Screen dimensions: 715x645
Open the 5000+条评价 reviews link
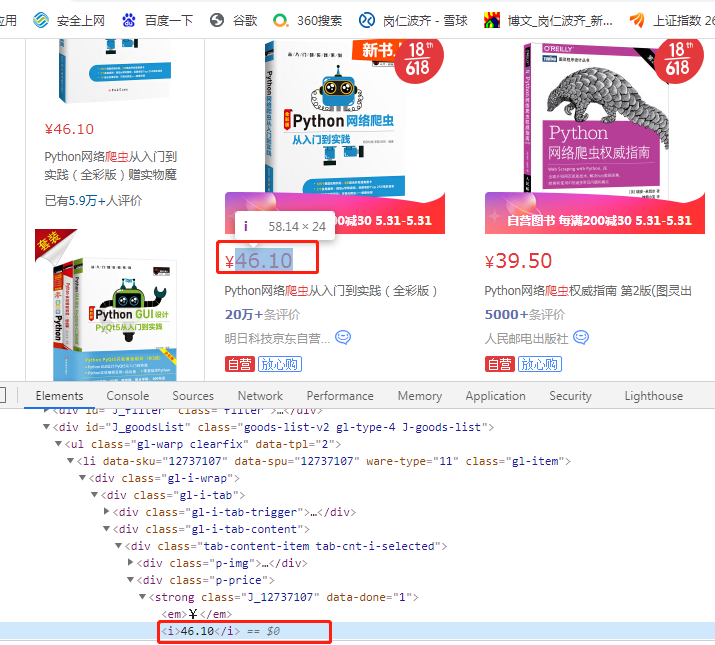(x=524, y=314)
